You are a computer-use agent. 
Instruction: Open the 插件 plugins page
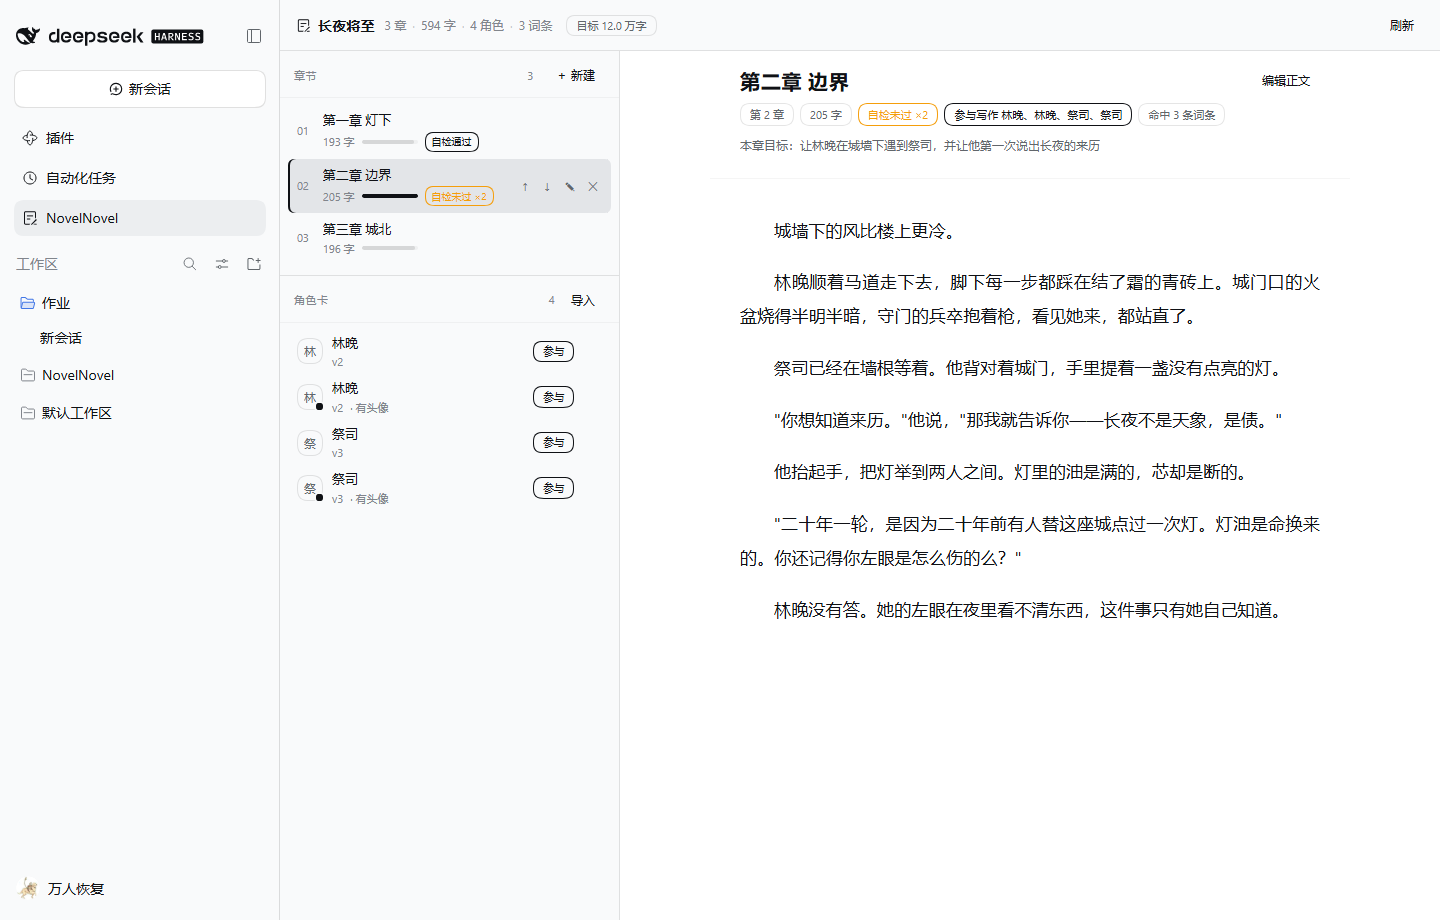pyautogui.click(x=140, y=138)
